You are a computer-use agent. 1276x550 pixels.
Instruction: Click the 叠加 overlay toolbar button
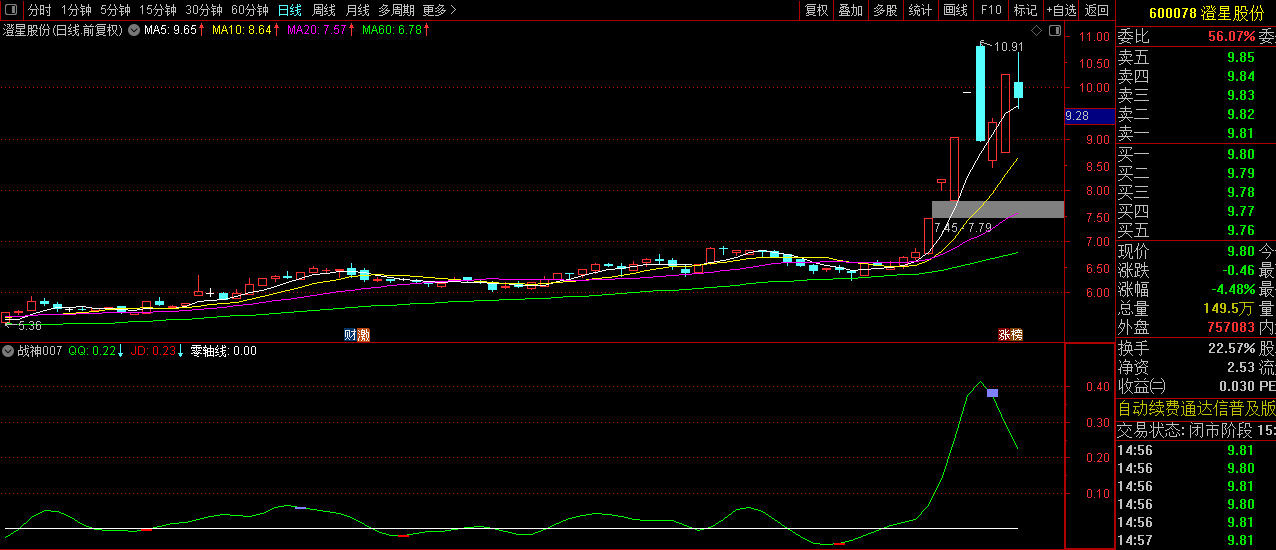pyautogui.click(x=851, y=10)
